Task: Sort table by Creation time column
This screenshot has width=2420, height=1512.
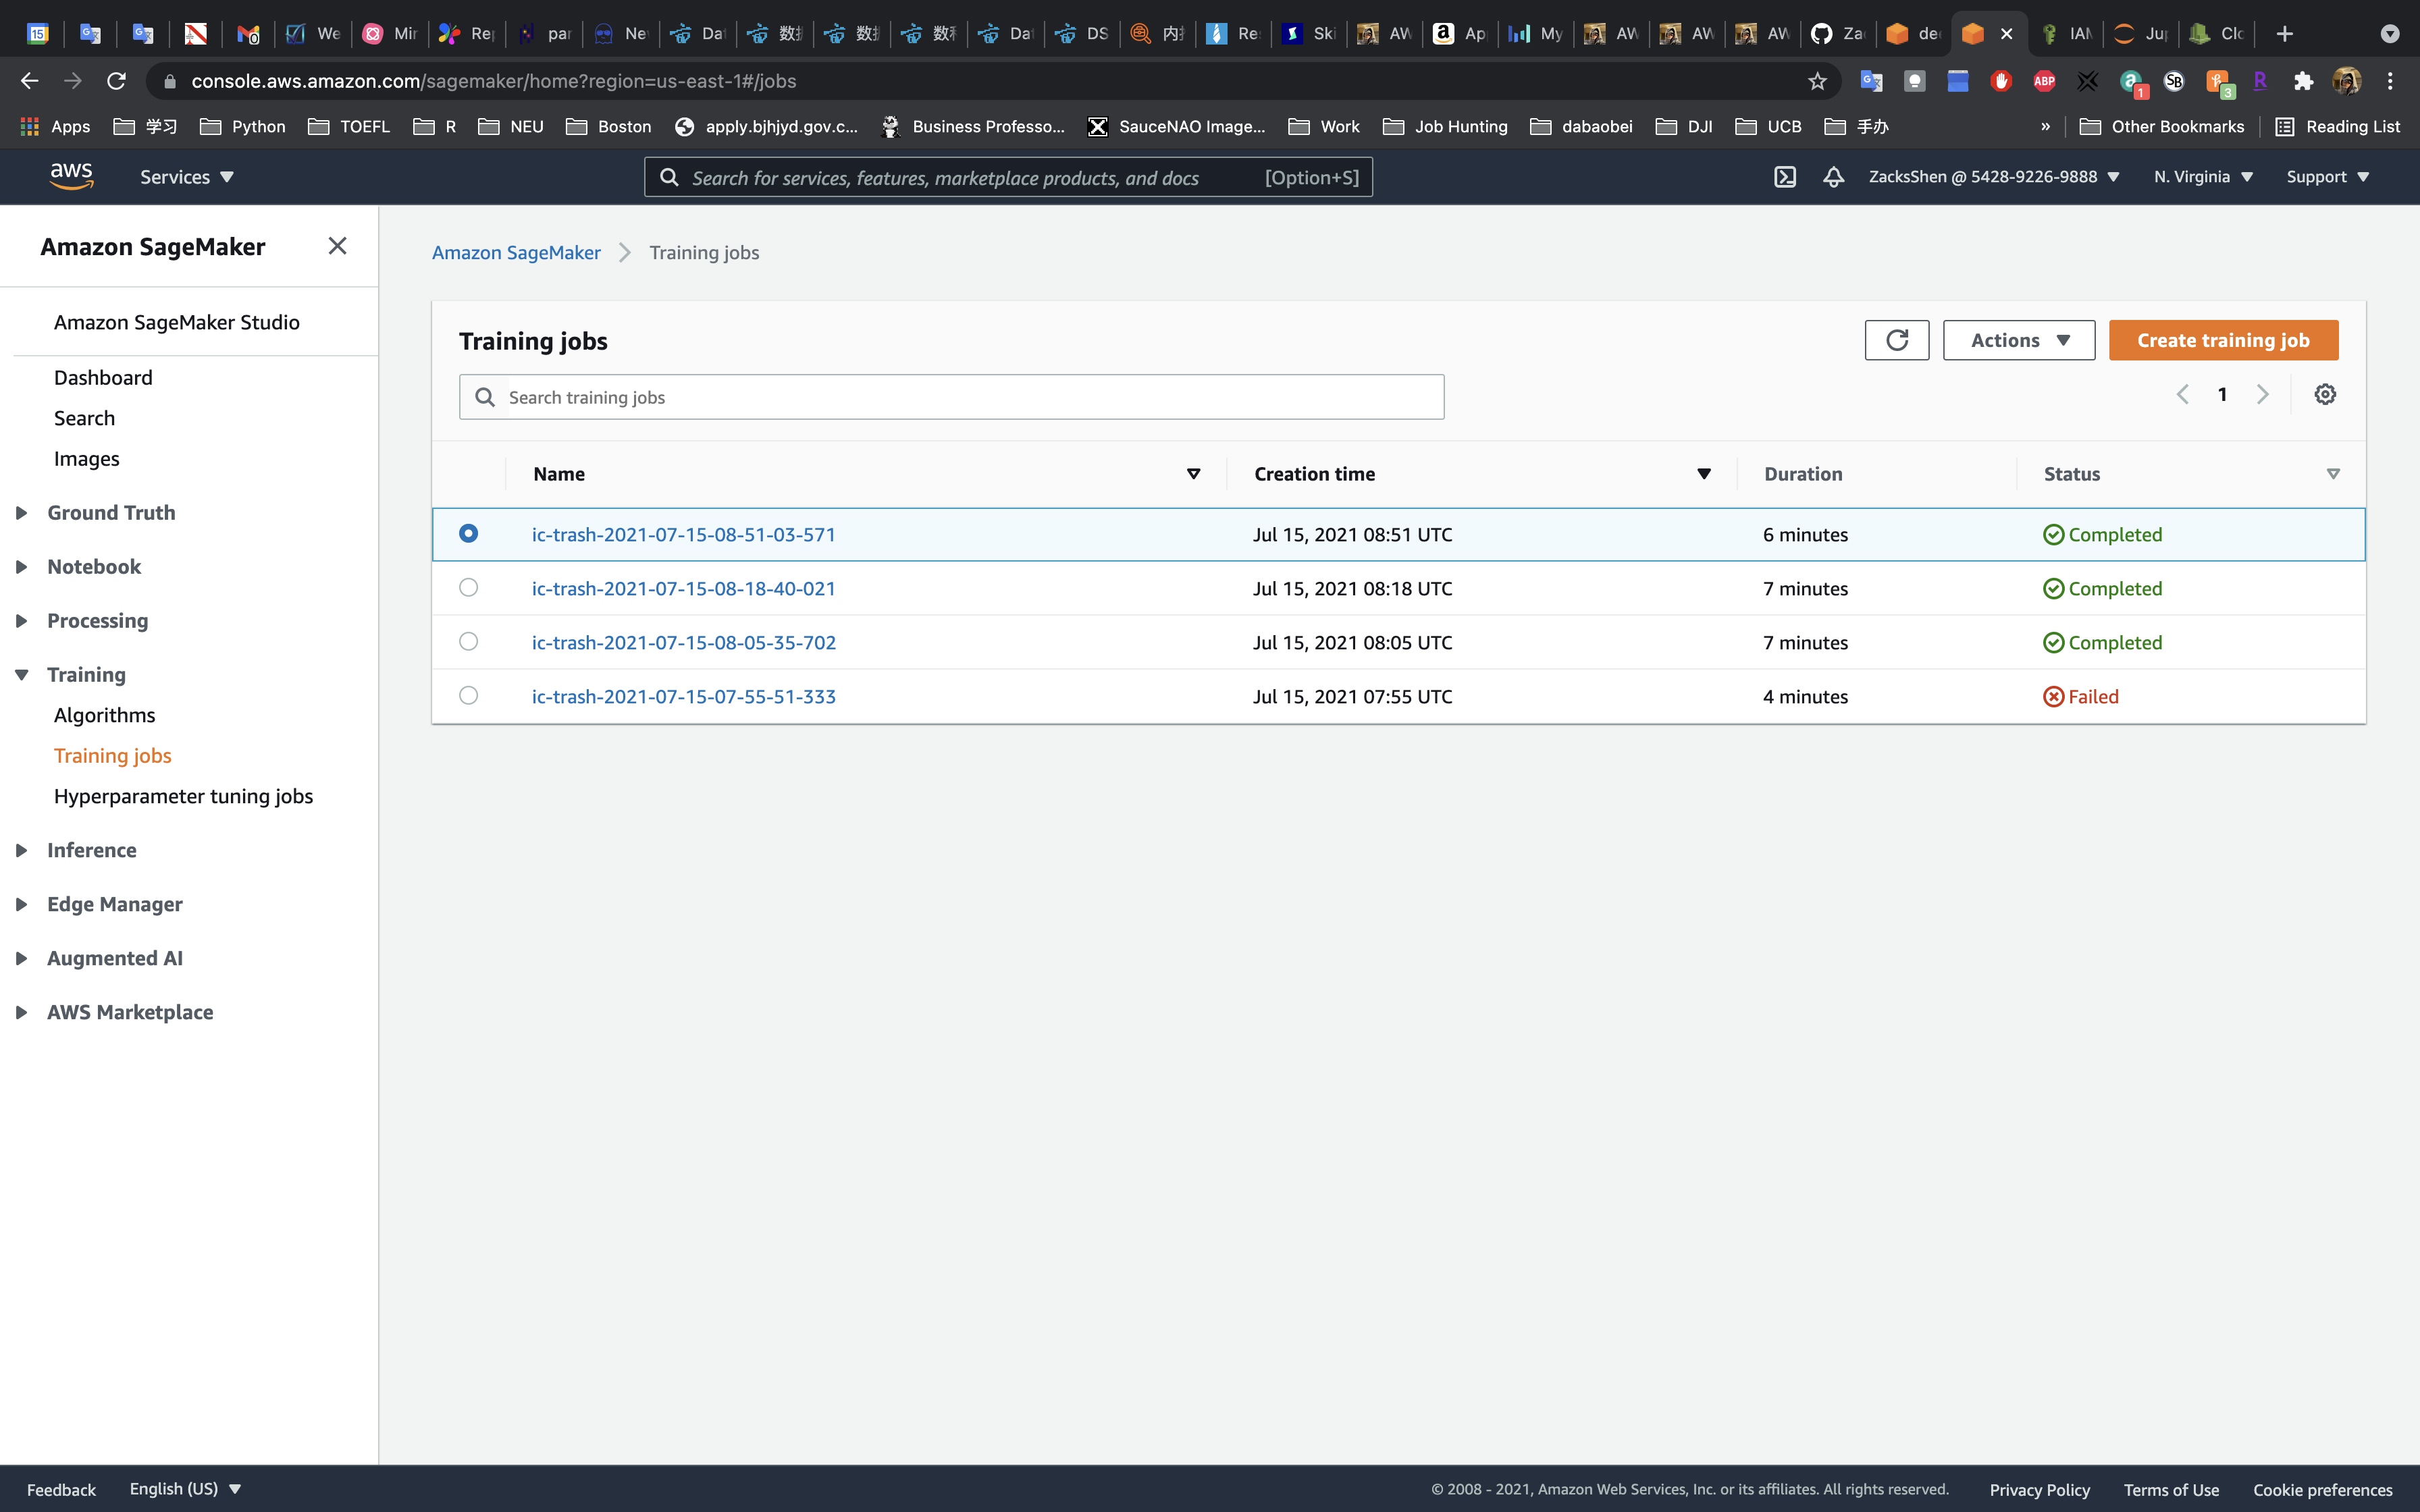Action: (x=1314, y=474)
